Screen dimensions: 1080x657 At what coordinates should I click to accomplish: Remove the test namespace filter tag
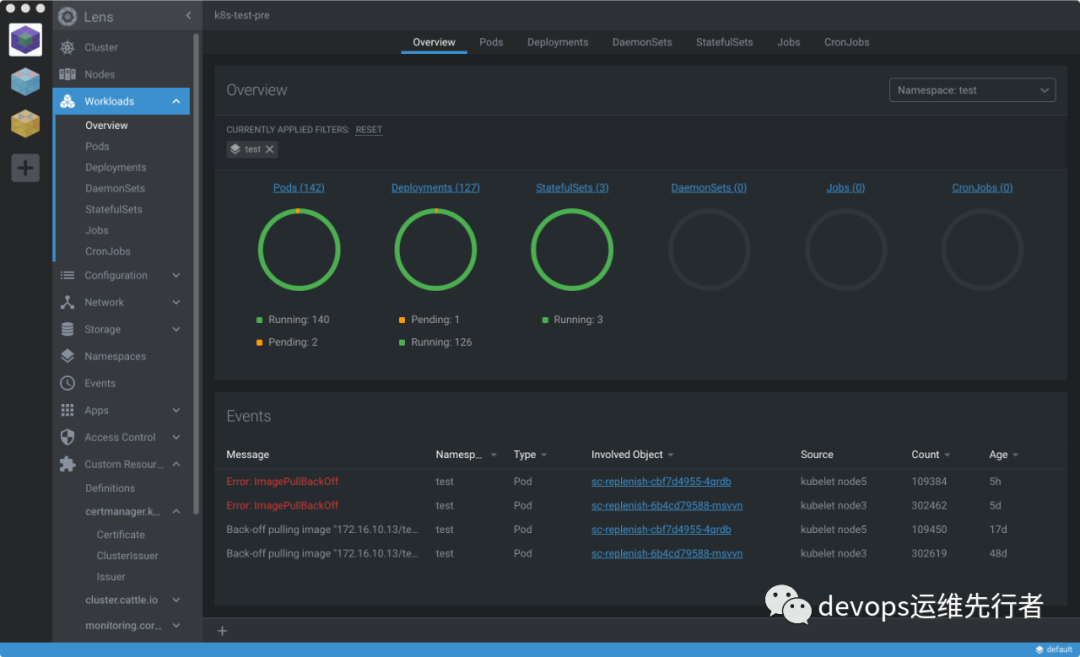(270, 149)
